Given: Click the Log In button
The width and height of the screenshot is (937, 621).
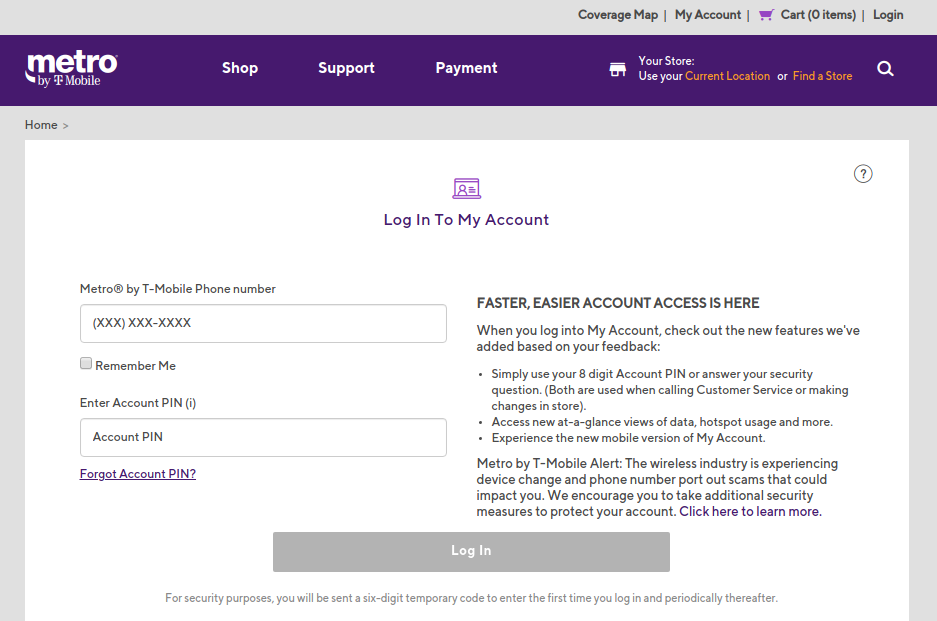Looking at the screenshot, I should click(x=471, y=551).
